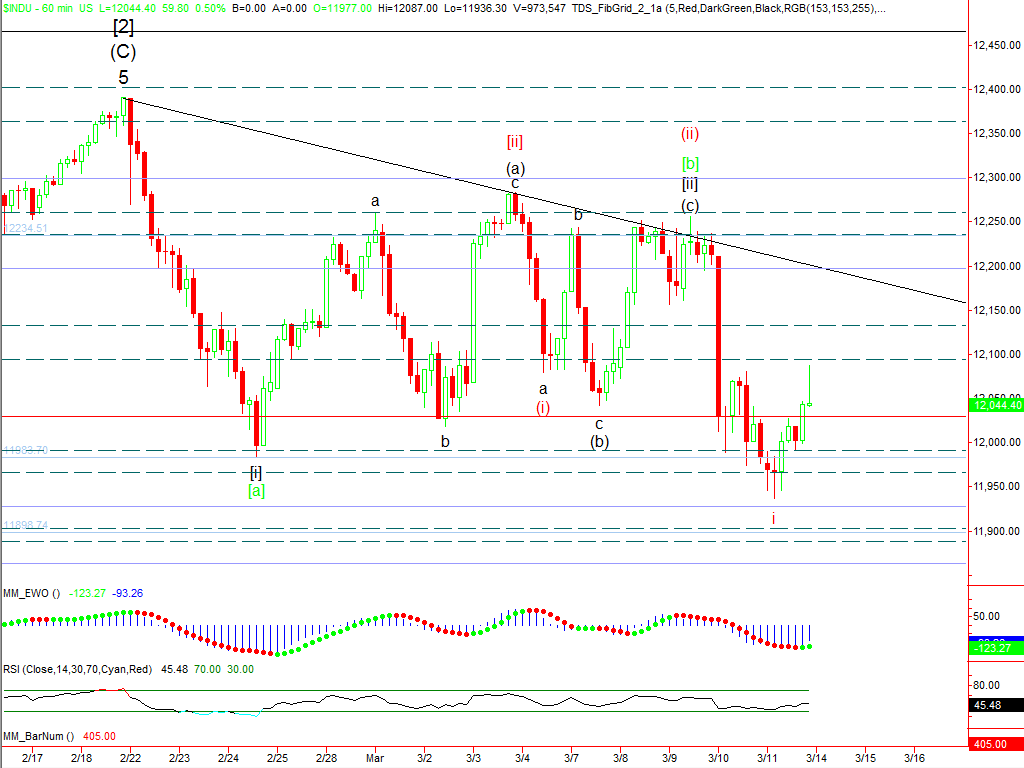
Task: Click the Mar label on date axis
Action: 375,758
